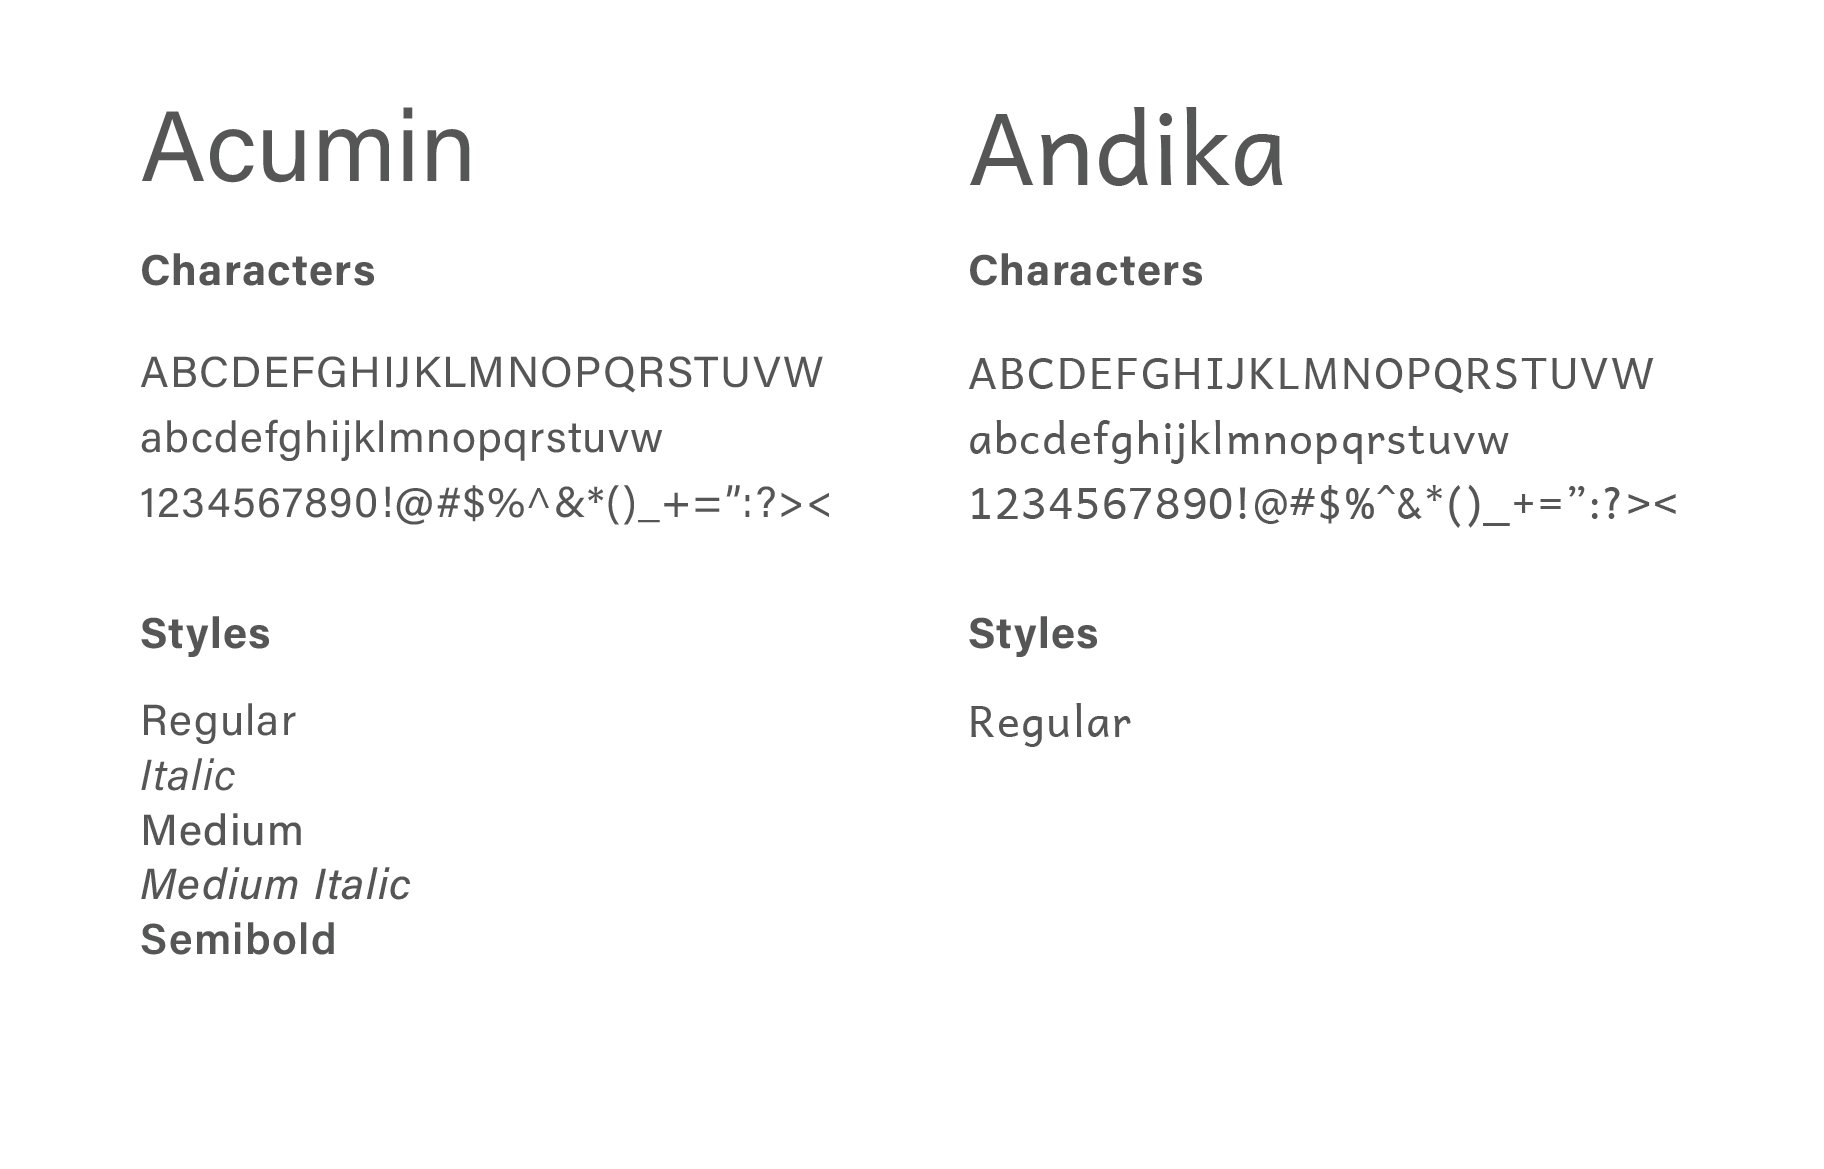This screenshot has height=1169, width=1824.
Task: Click Andika's uppercase alphabet line
Action: [1311, 375]
